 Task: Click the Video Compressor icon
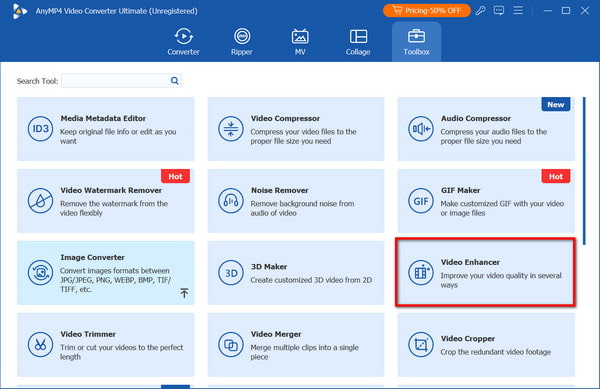[x=231, y=129]
